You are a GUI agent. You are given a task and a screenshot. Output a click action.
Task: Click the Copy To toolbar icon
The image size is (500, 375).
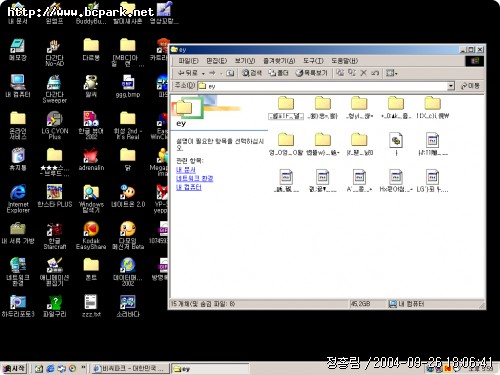352,73
